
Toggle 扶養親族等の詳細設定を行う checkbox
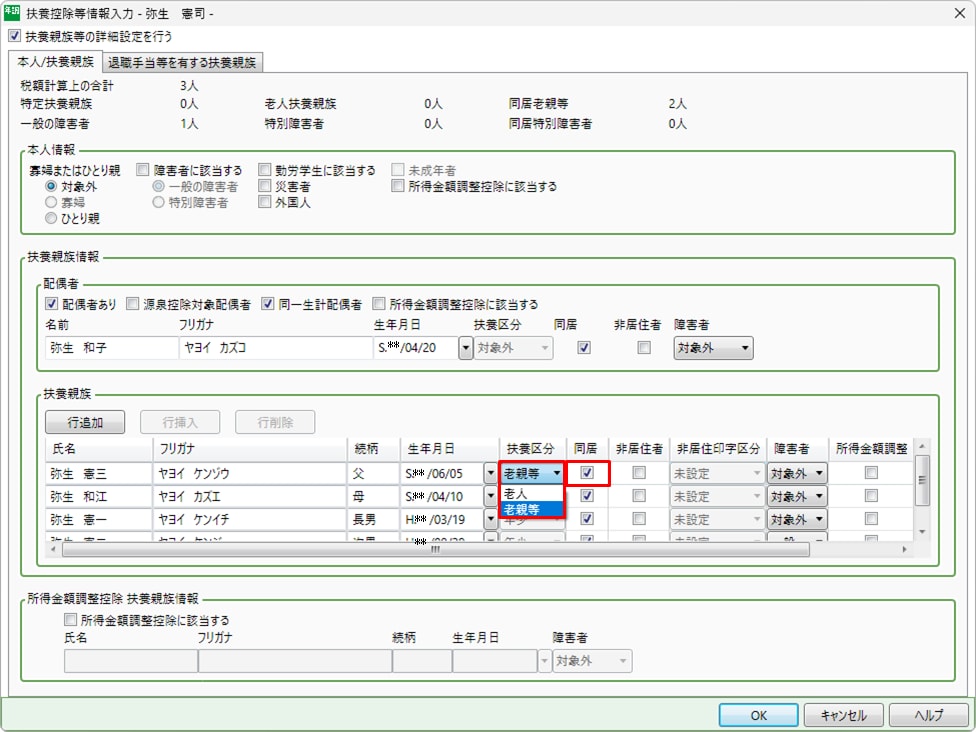point(14,36)
